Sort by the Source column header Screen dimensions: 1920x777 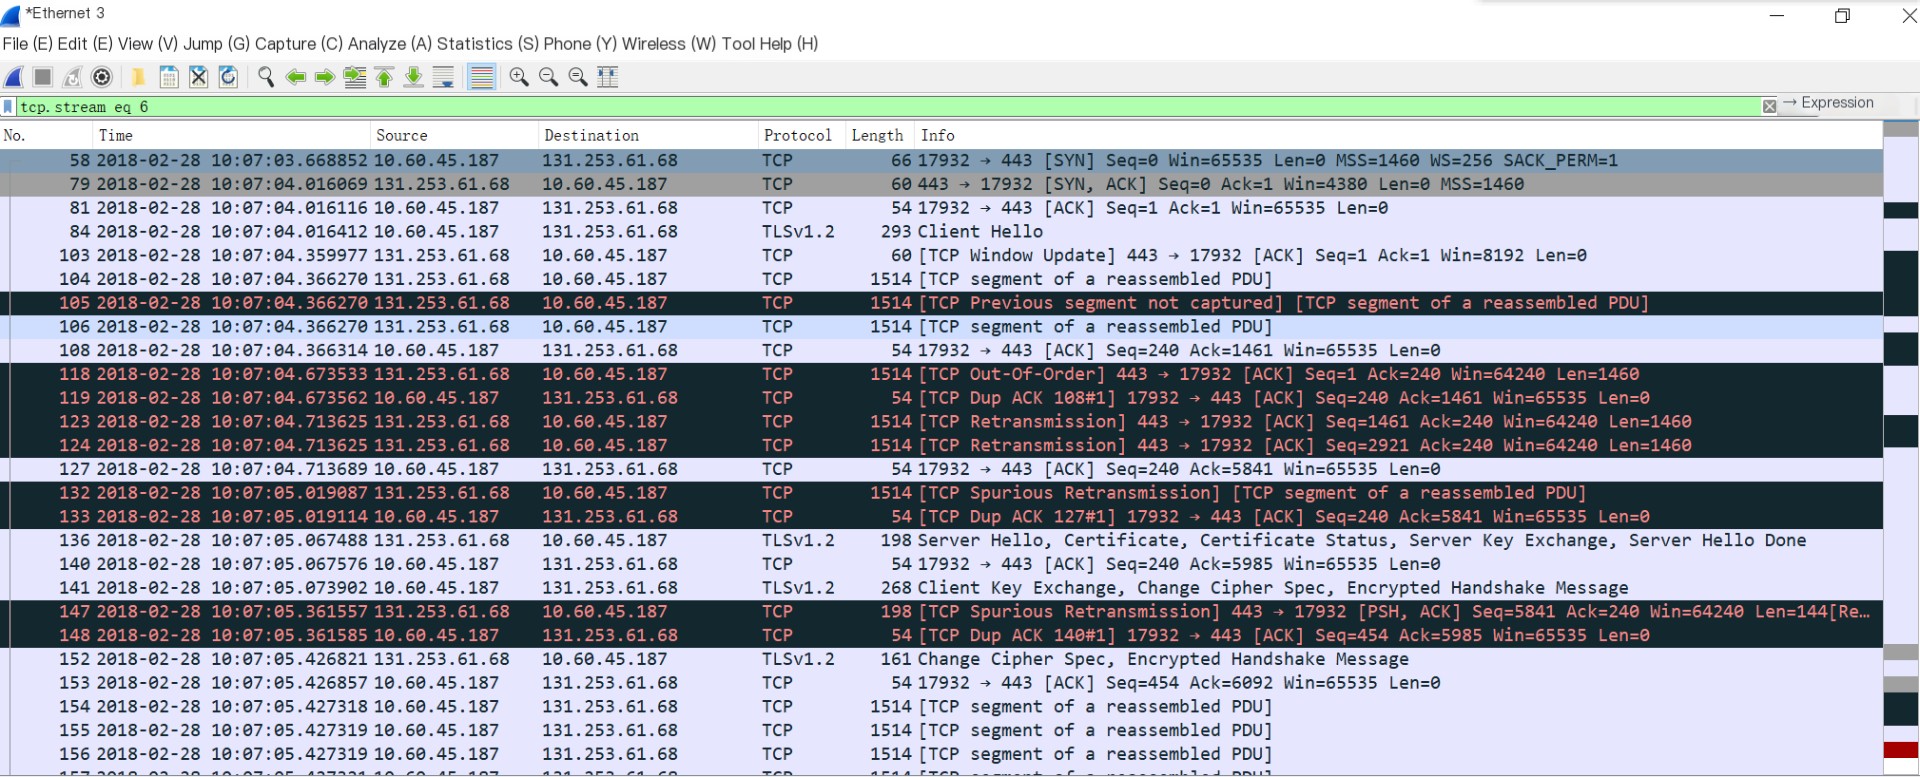coord(454,135)
